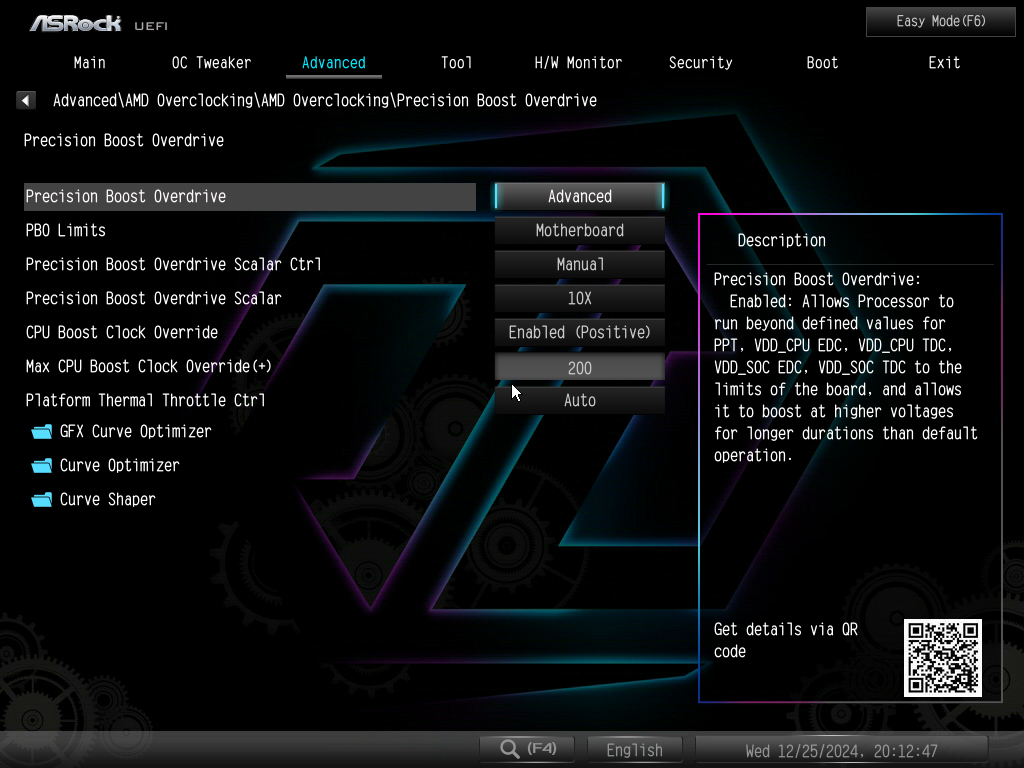
Task: Select the PBO Limits row label
Action: 65,231
